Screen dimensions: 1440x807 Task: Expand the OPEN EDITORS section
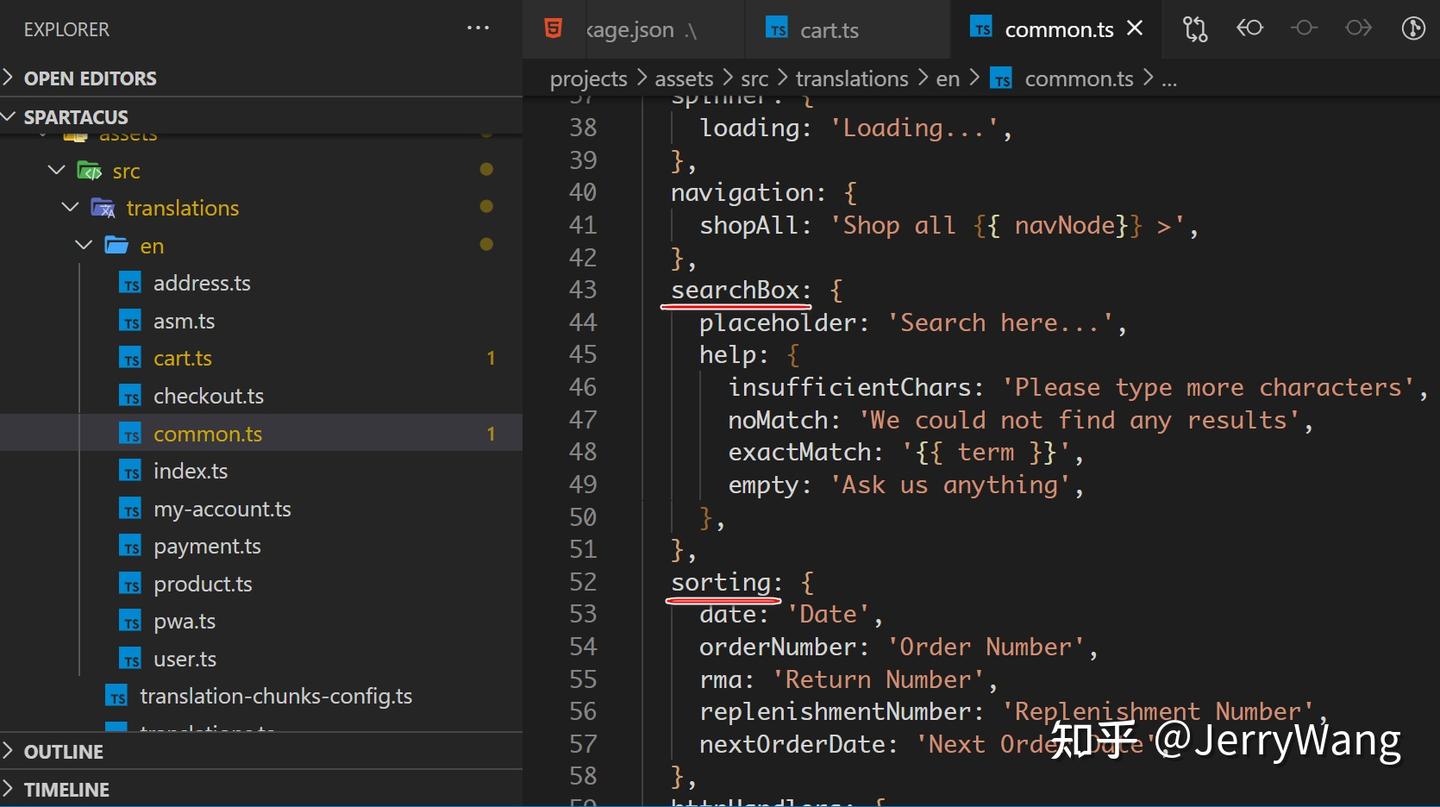coord(261,78)
